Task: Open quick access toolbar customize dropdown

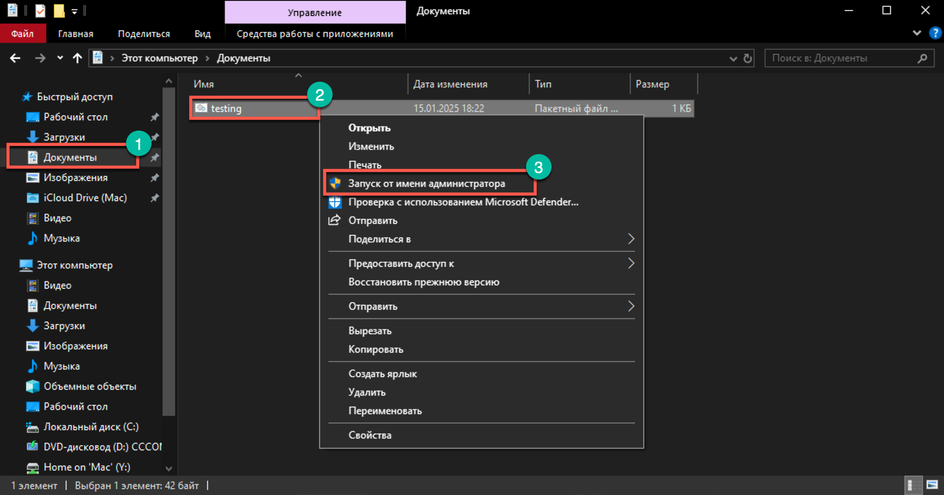Action: 75,11
